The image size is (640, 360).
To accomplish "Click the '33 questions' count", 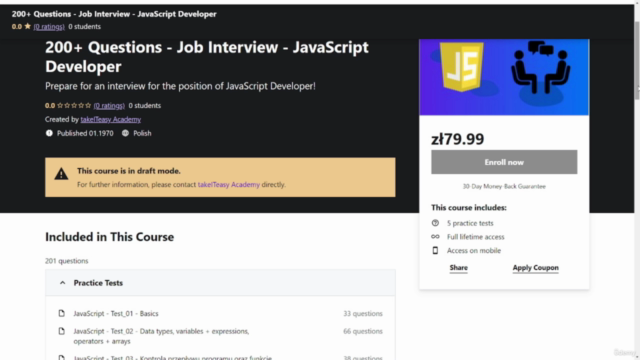I will [x=363, y=313].
